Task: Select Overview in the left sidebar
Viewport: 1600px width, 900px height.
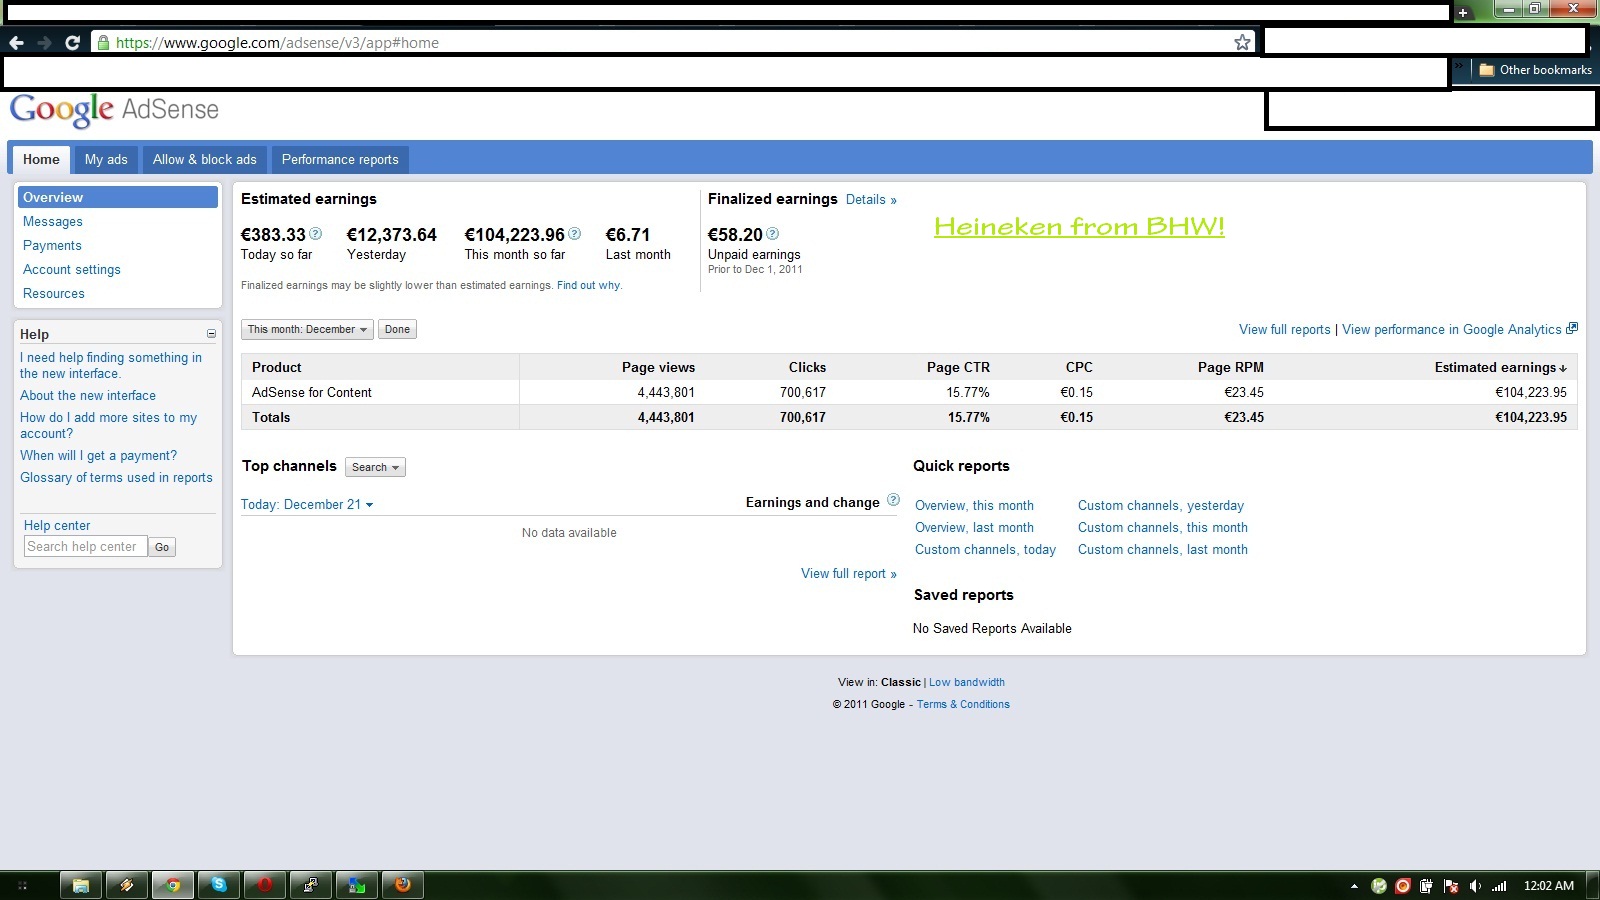Action: point(118,198)
